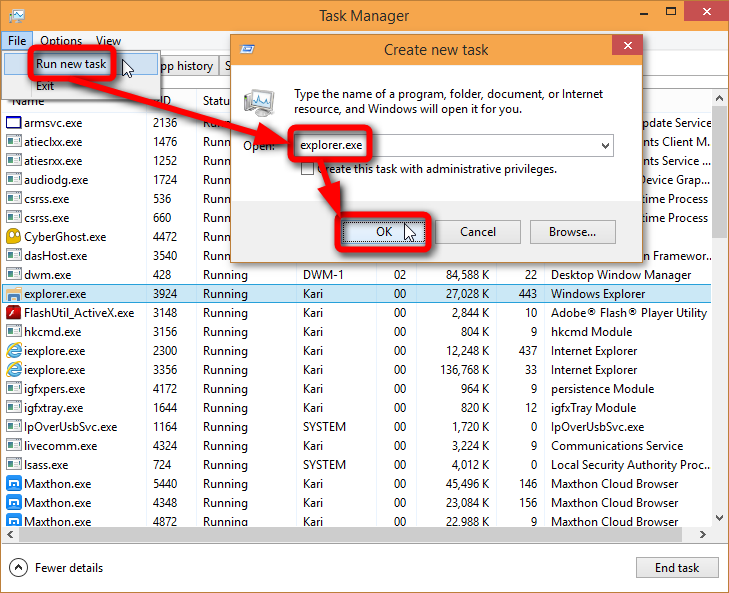Click the csrss.exe icon with PID 536
729x593 pixels.
pyautogui.click(x=13, y=199)
